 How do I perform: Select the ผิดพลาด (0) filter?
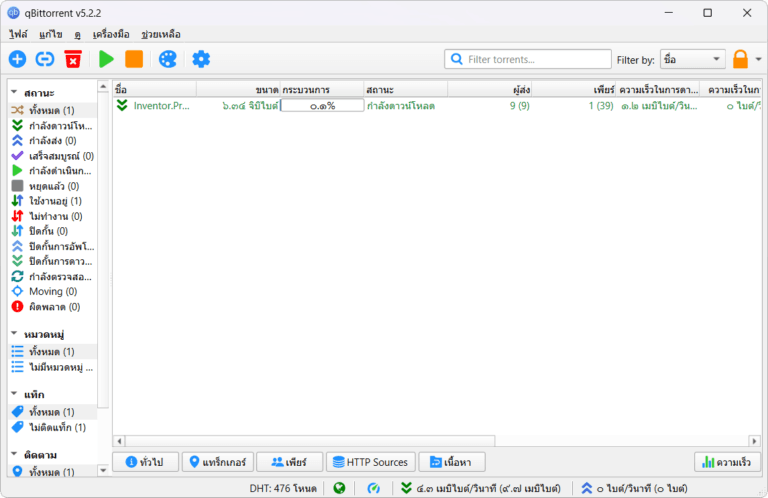point(52,307)
